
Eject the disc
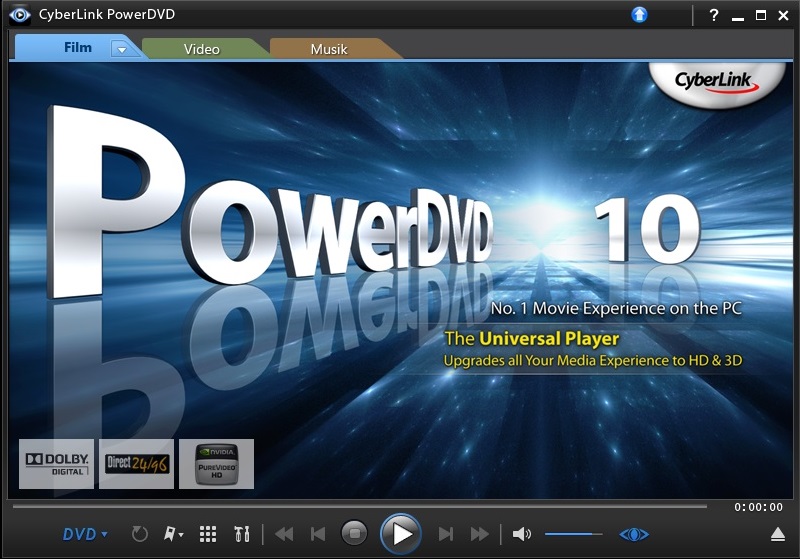(x=778, y=534)
